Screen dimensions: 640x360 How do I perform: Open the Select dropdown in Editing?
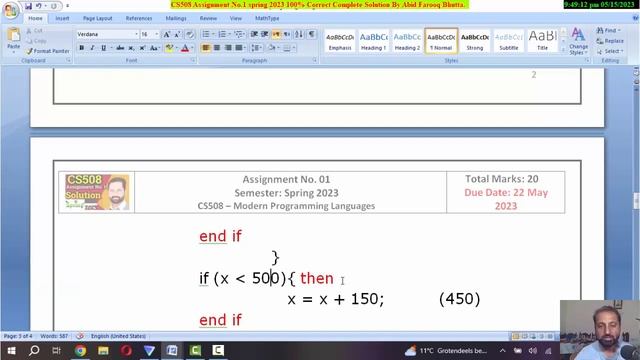(610, 51)
